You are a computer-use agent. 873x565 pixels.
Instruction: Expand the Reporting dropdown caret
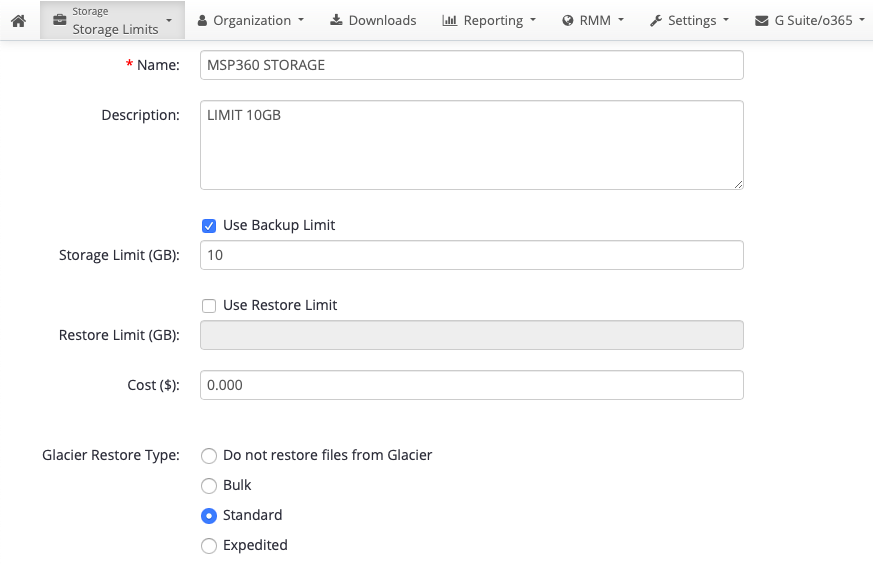(533, 20)
